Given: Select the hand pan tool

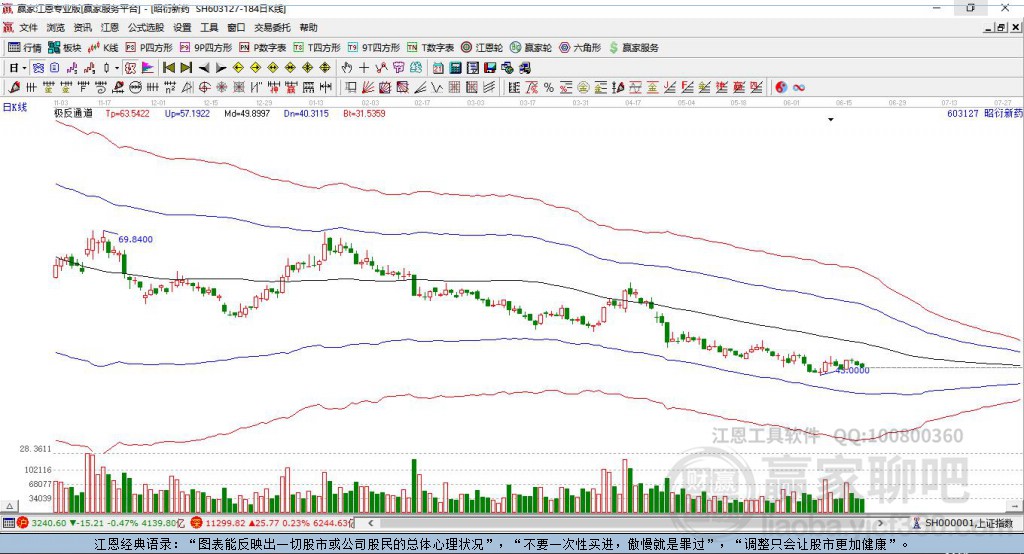Looking at the screenshot, I should pos(347,68).
